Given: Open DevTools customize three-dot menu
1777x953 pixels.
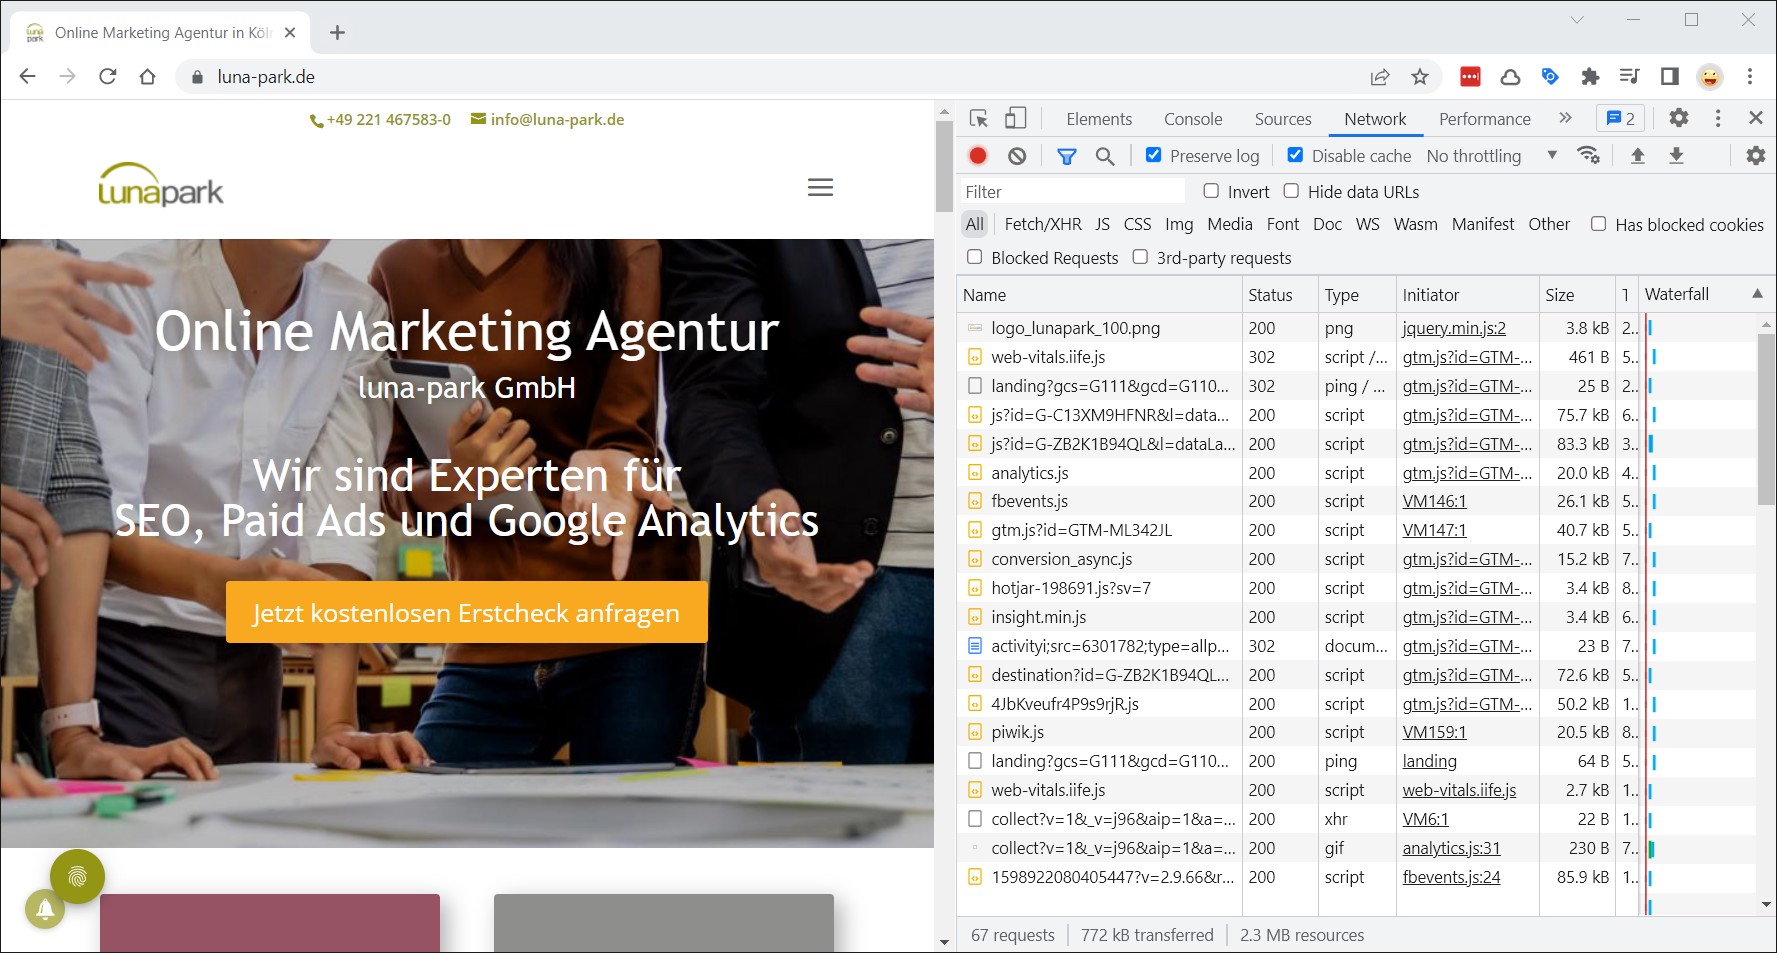Looking at the screenshot, I should (1718, 118).
